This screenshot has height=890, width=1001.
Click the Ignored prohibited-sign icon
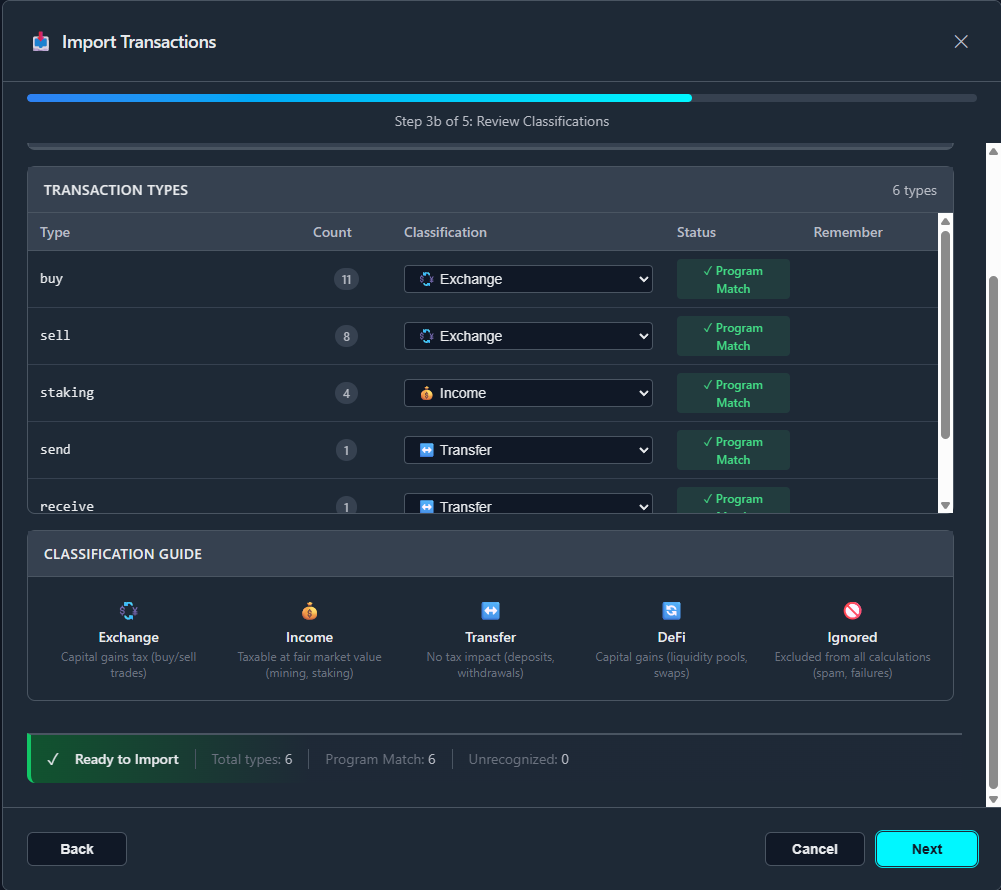[852, 611]
